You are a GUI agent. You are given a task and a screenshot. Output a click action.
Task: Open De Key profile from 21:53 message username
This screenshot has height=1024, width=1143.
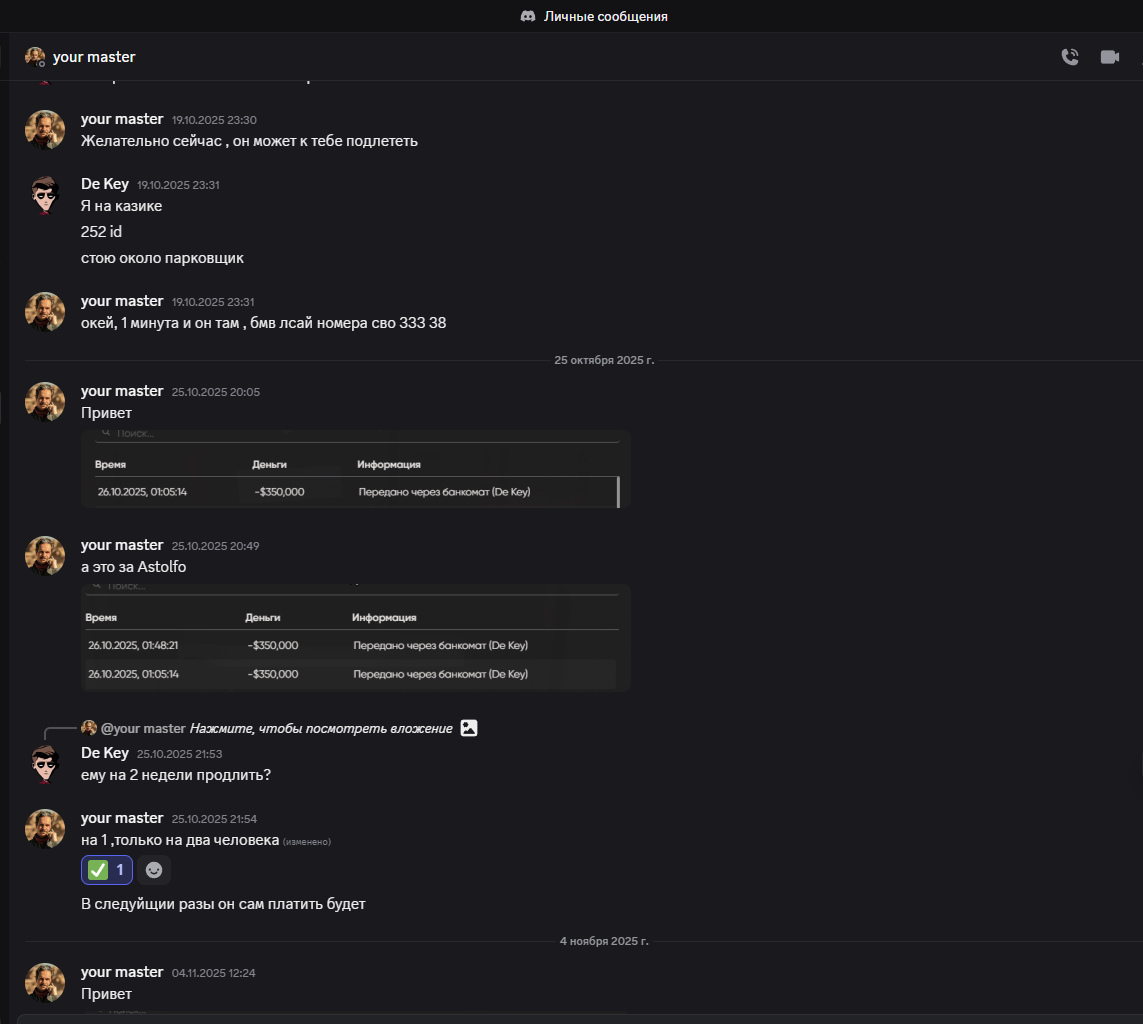tap(105, 753)
